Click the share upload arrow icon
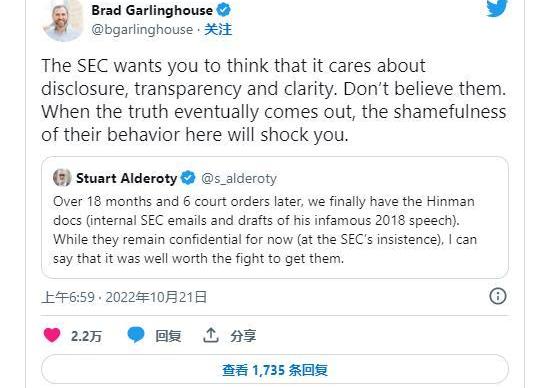 (211, 335)
